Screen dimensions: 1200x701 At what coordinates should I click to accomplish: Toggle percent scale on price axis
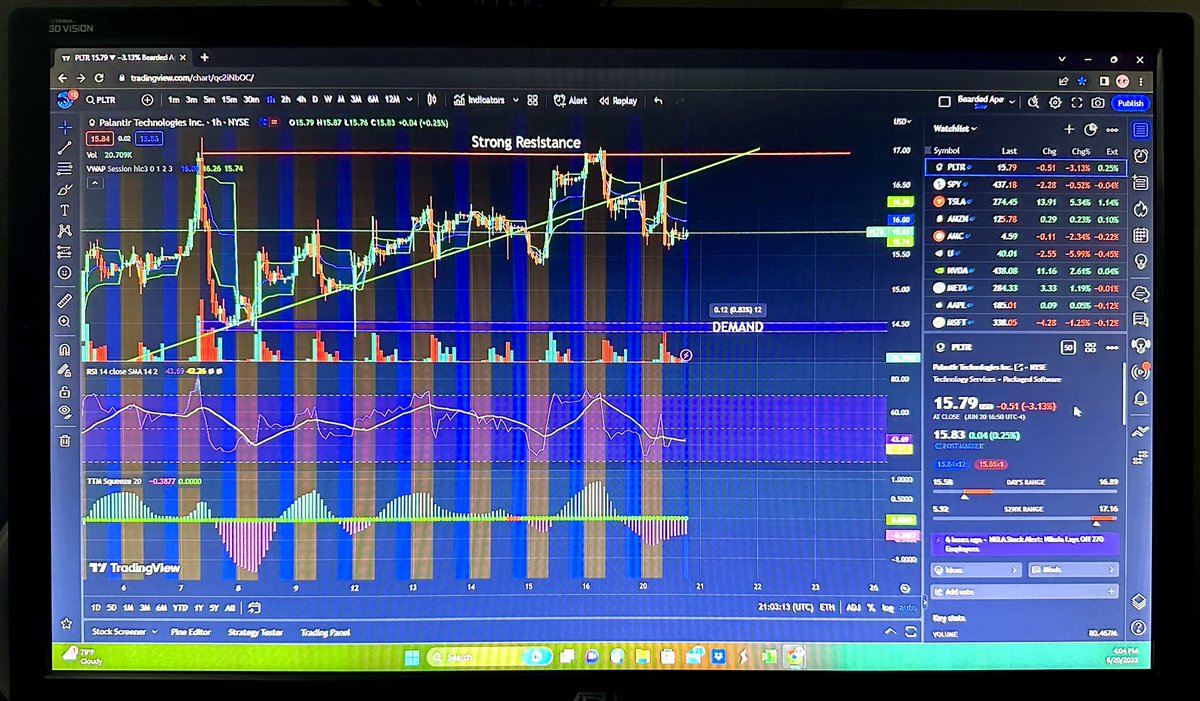[871, 607]
